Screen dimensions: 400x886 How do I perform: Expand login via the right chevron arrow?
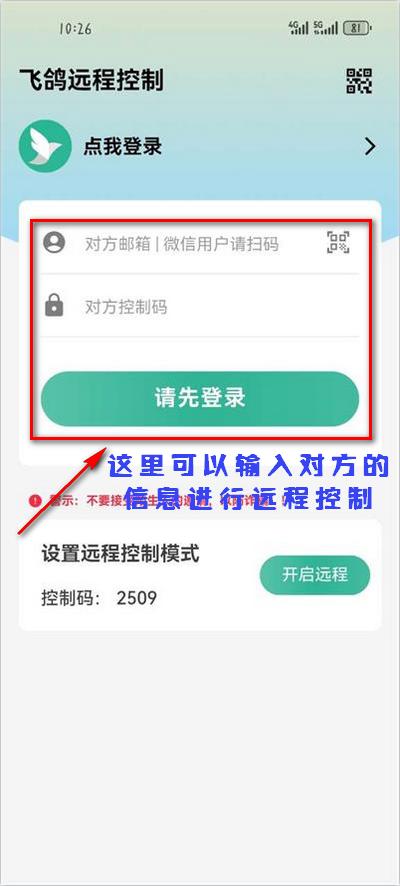click(x=370, y=147)
